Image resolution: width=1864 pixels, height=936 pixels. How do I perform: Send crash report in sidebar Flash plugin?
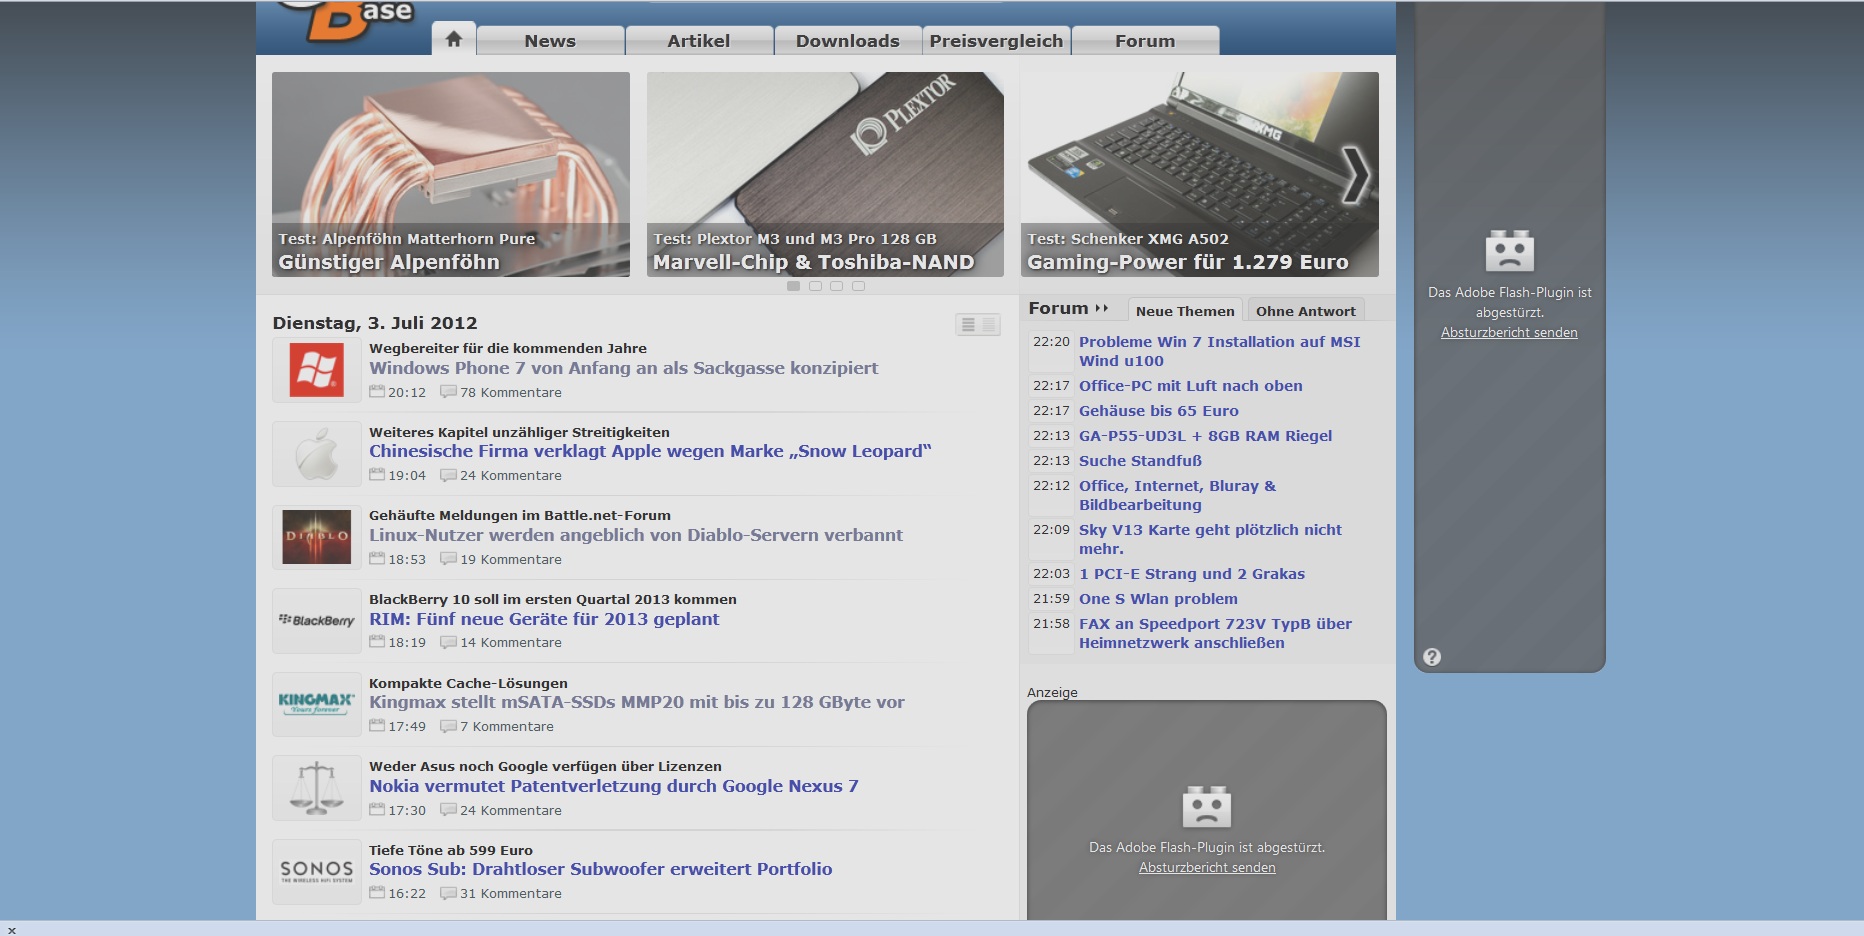[1509, 332]
